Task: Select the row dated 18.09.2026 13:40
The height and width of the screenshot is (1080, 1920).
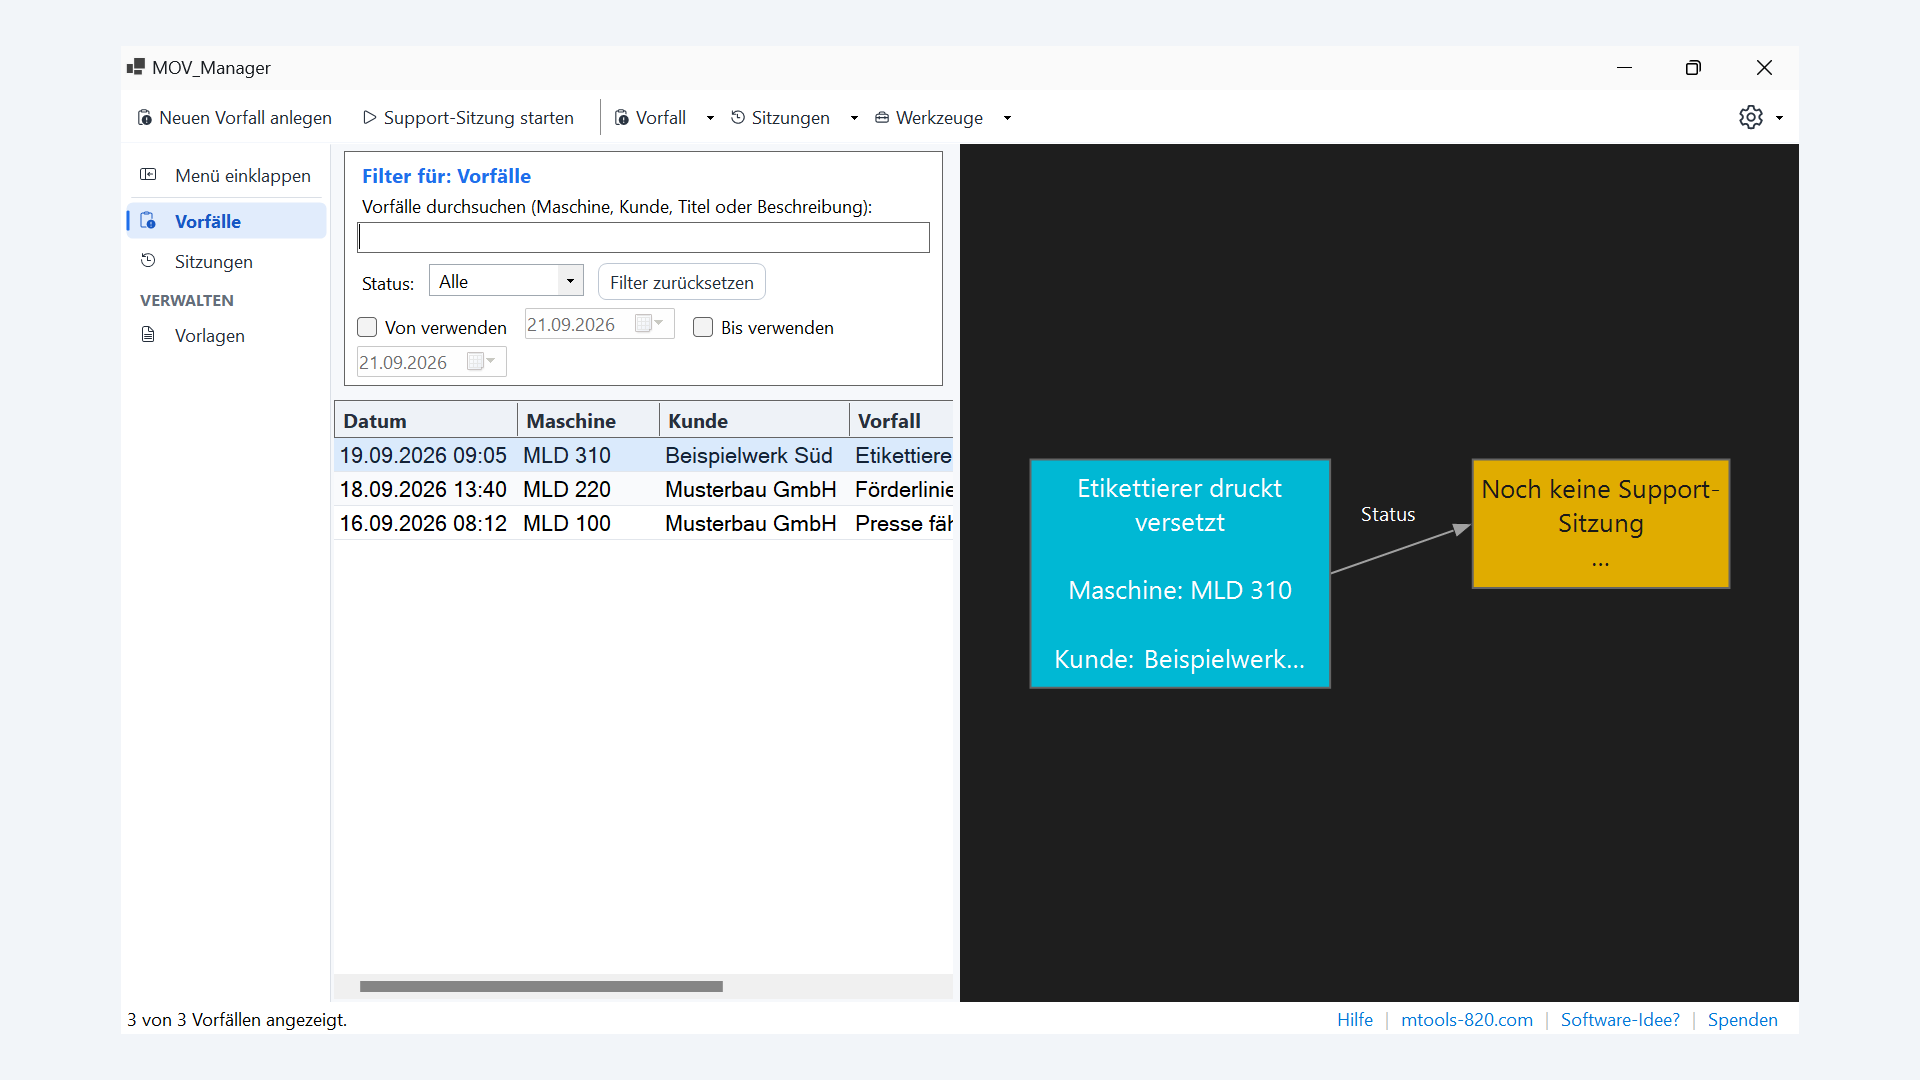Action: pos(644,489)
